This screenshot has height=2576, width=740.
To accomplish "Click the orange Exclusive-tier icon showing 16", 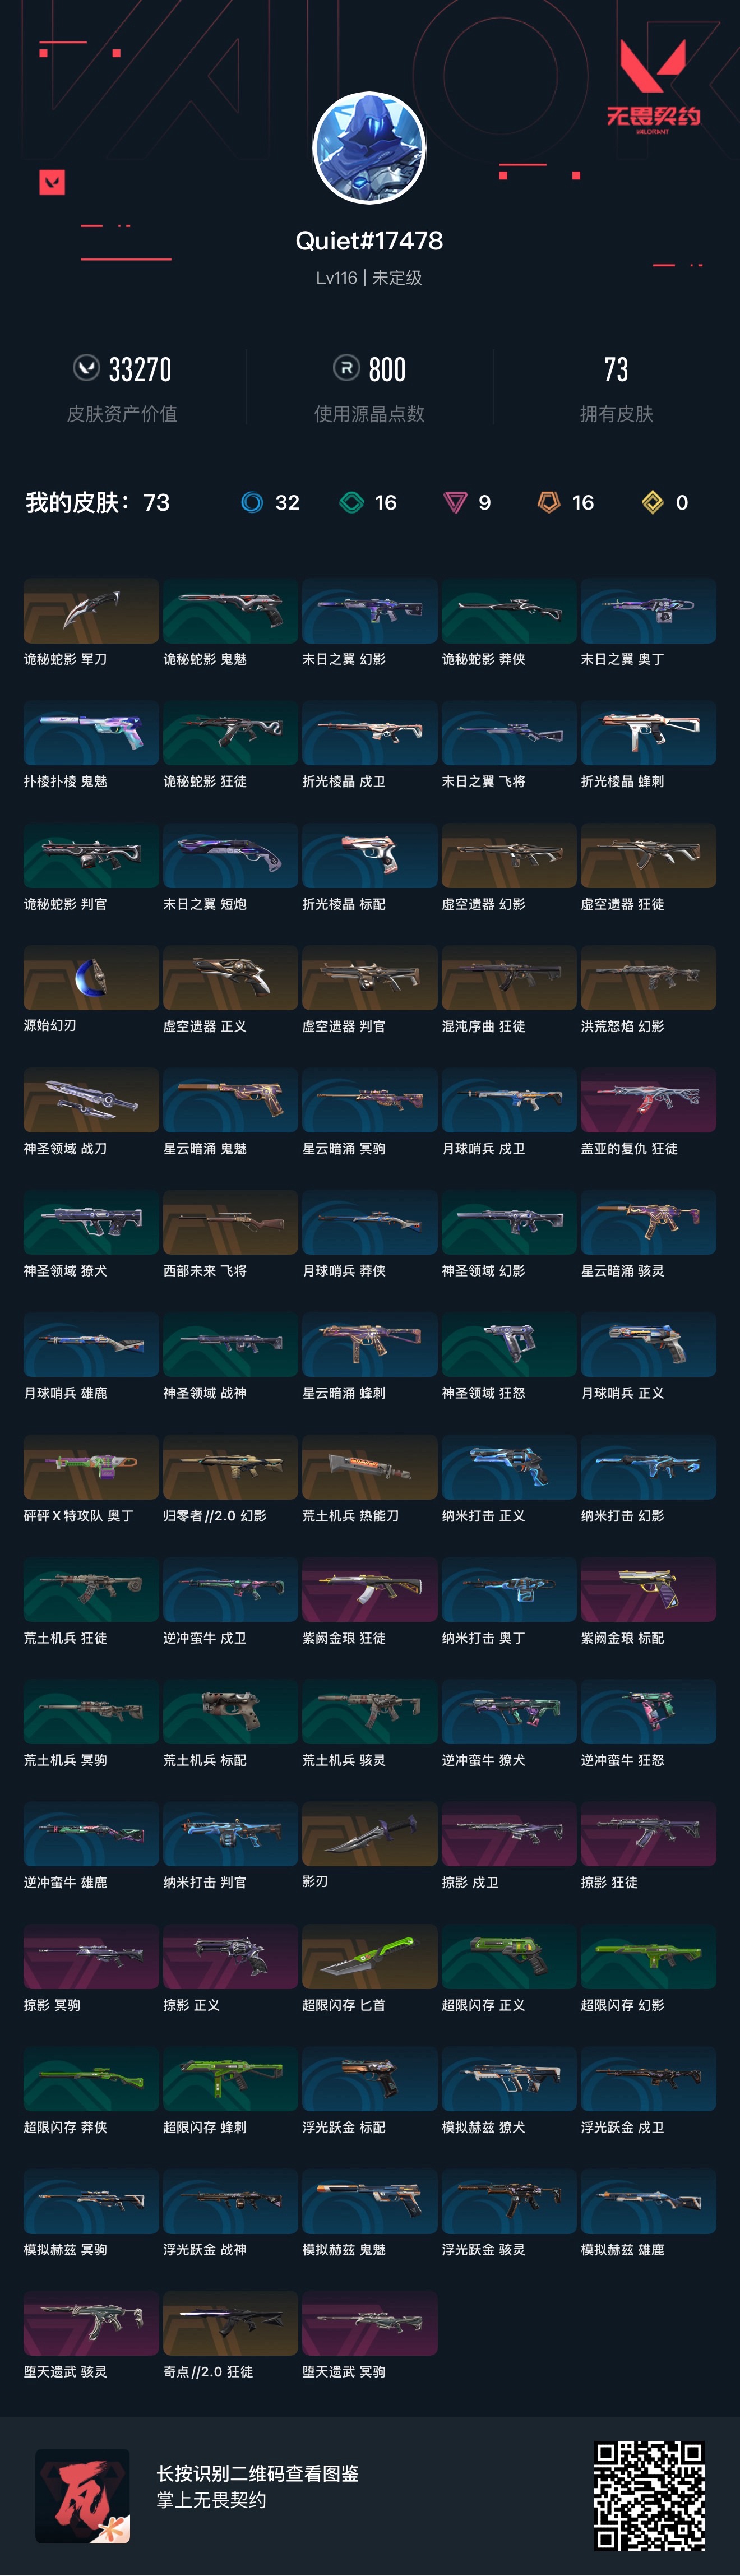I will point(549,502).
